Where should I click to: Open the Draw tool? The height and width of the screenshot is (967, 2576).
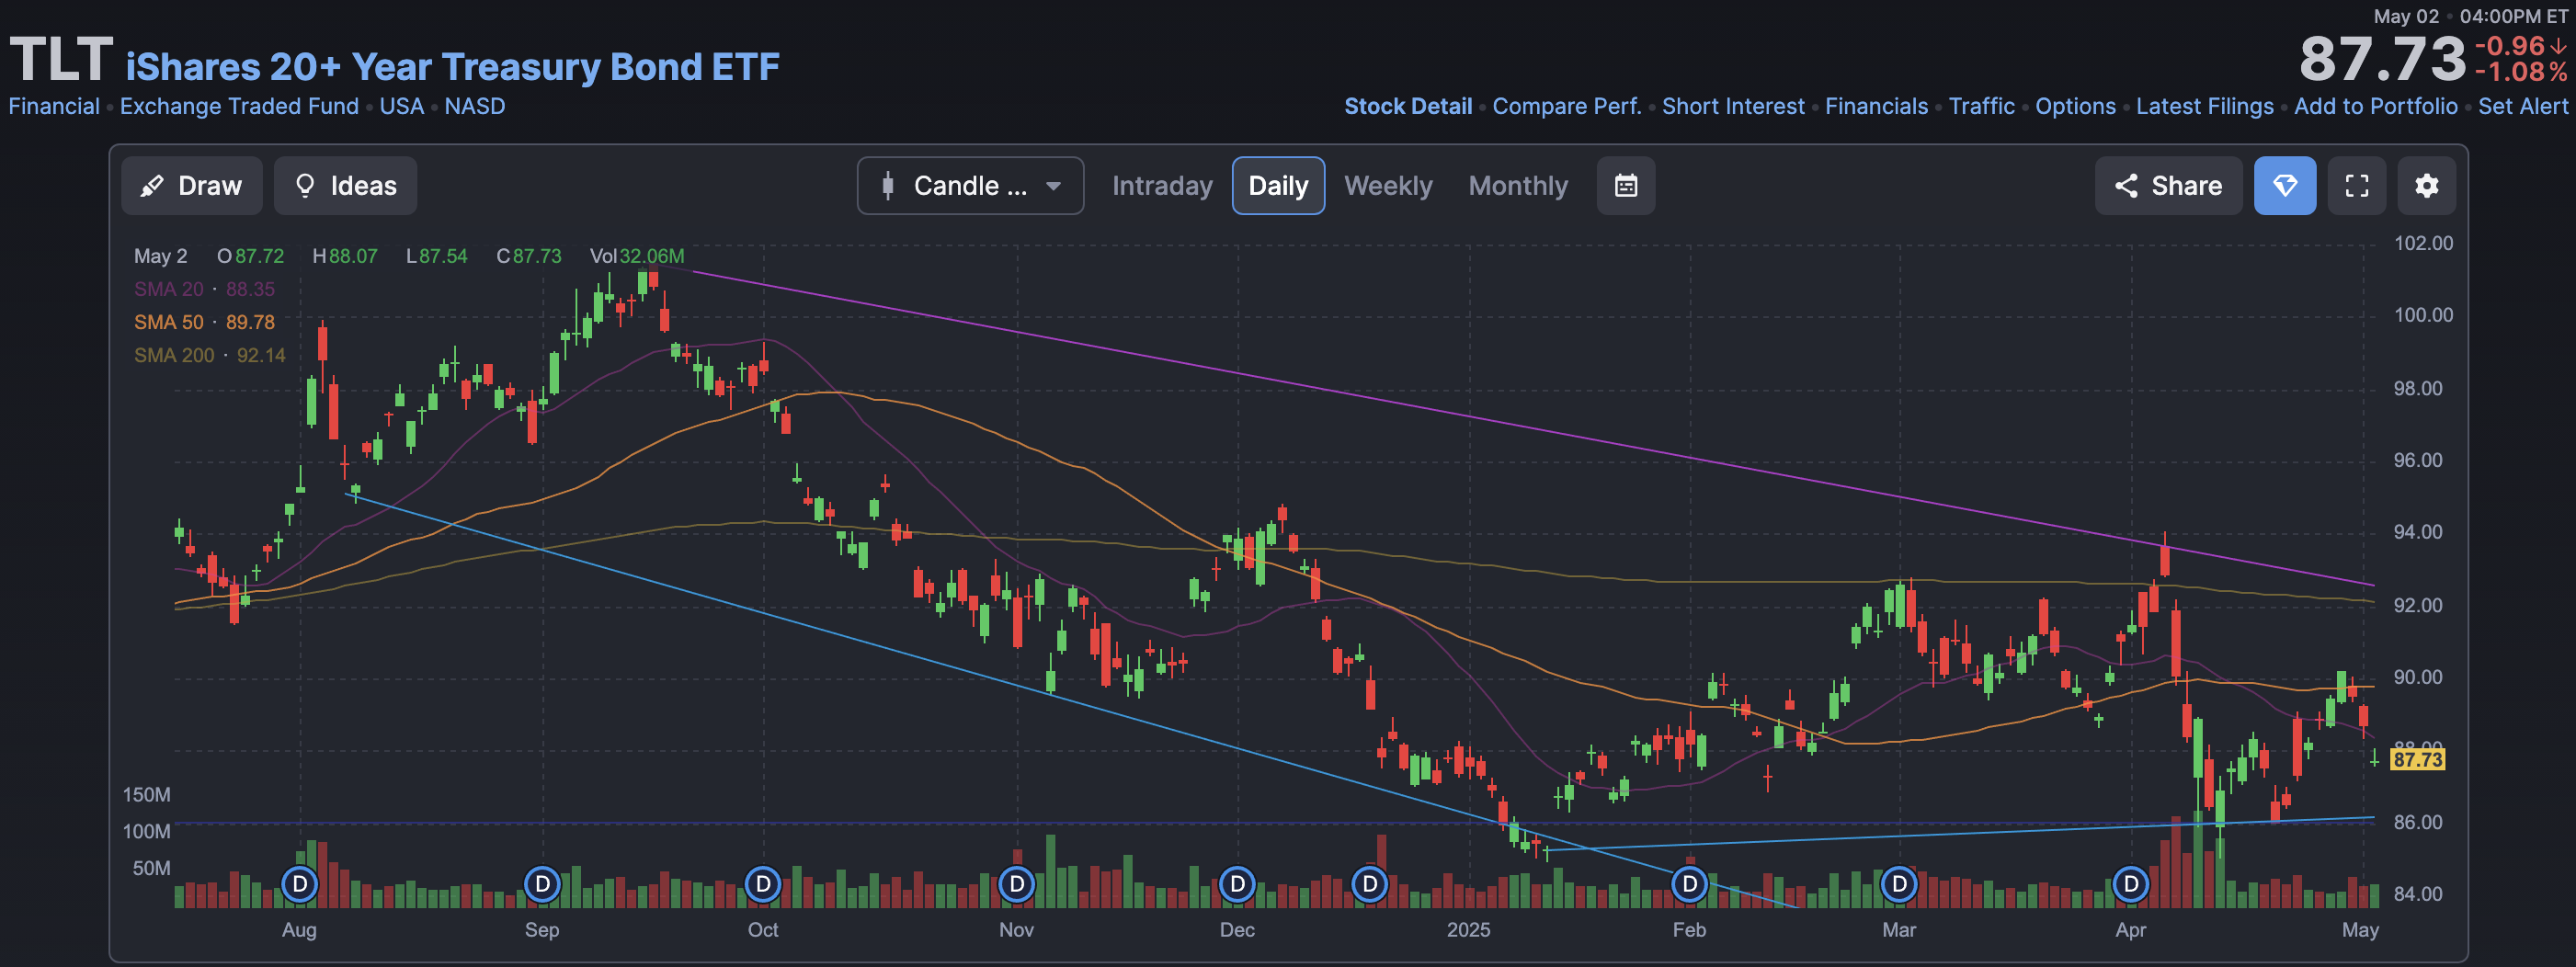(191, 186)
